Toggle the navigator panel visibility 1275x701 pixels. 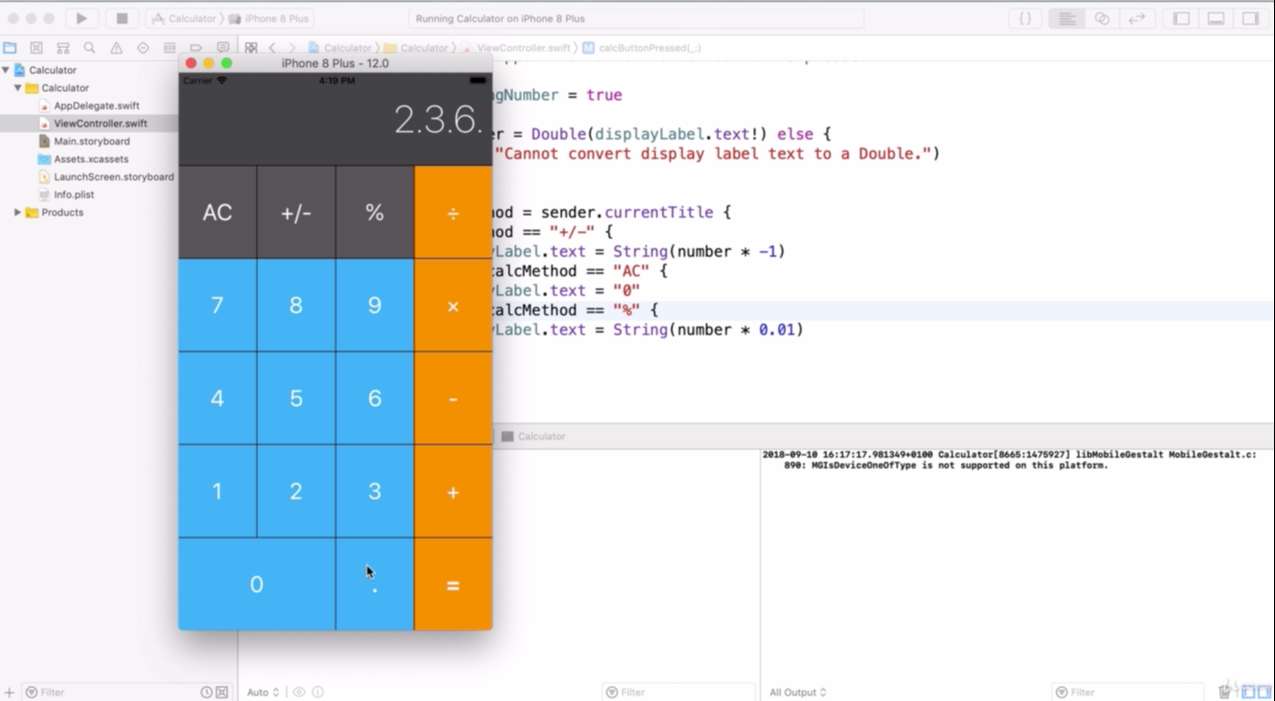pos(1181,18)
